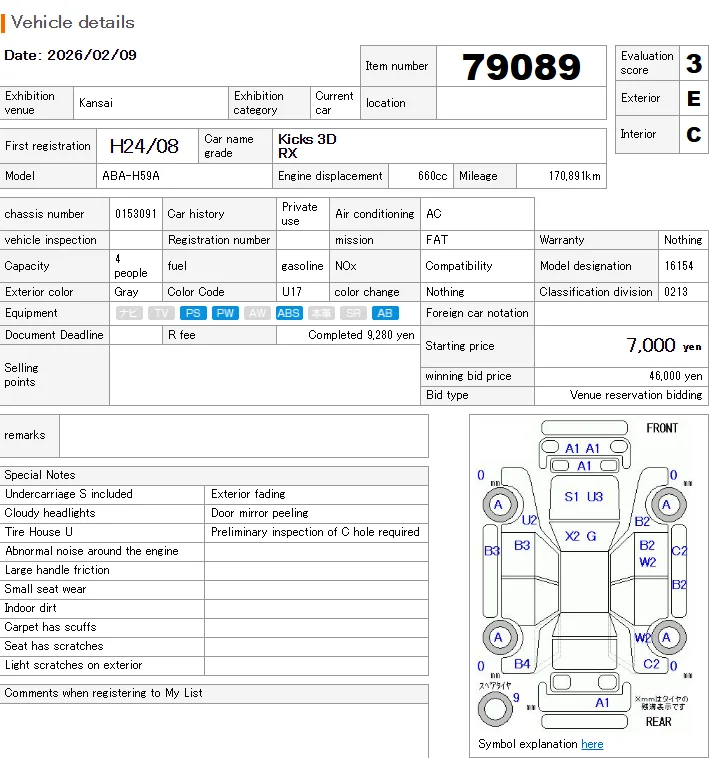Click the U2 mark on the car diagram
This screenshot has height=758, width=711.
pyautogui.click(x=530, y=520)
